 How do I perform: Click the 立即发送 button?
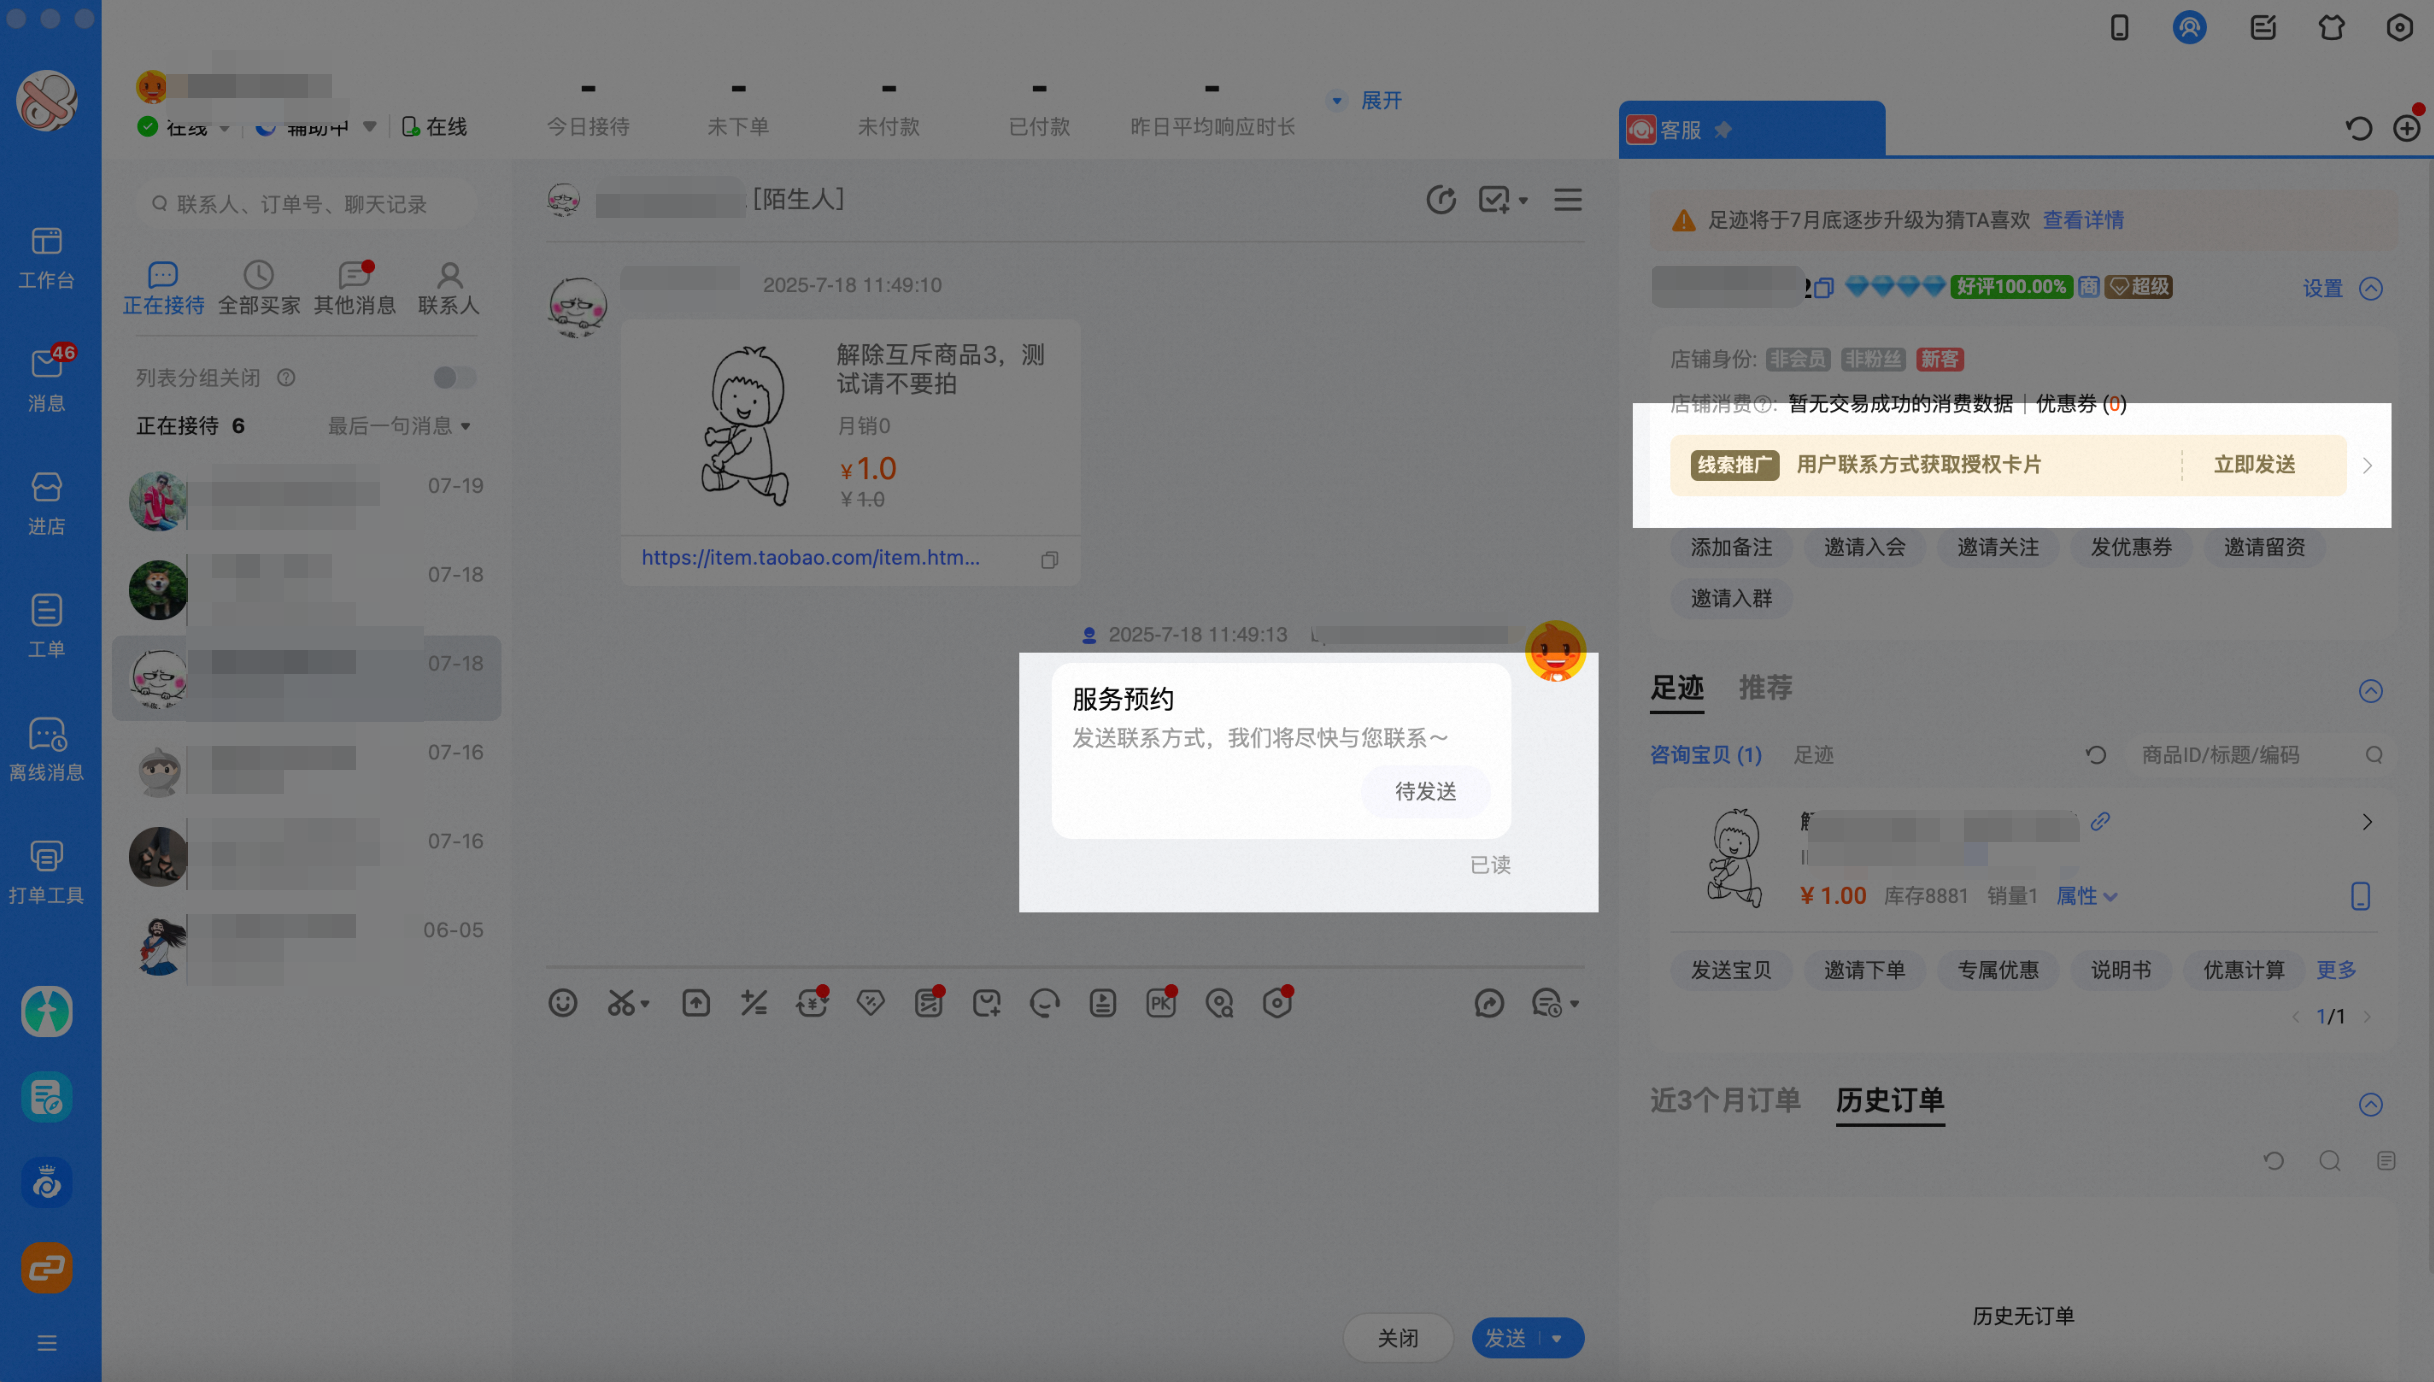(2254, 465)
